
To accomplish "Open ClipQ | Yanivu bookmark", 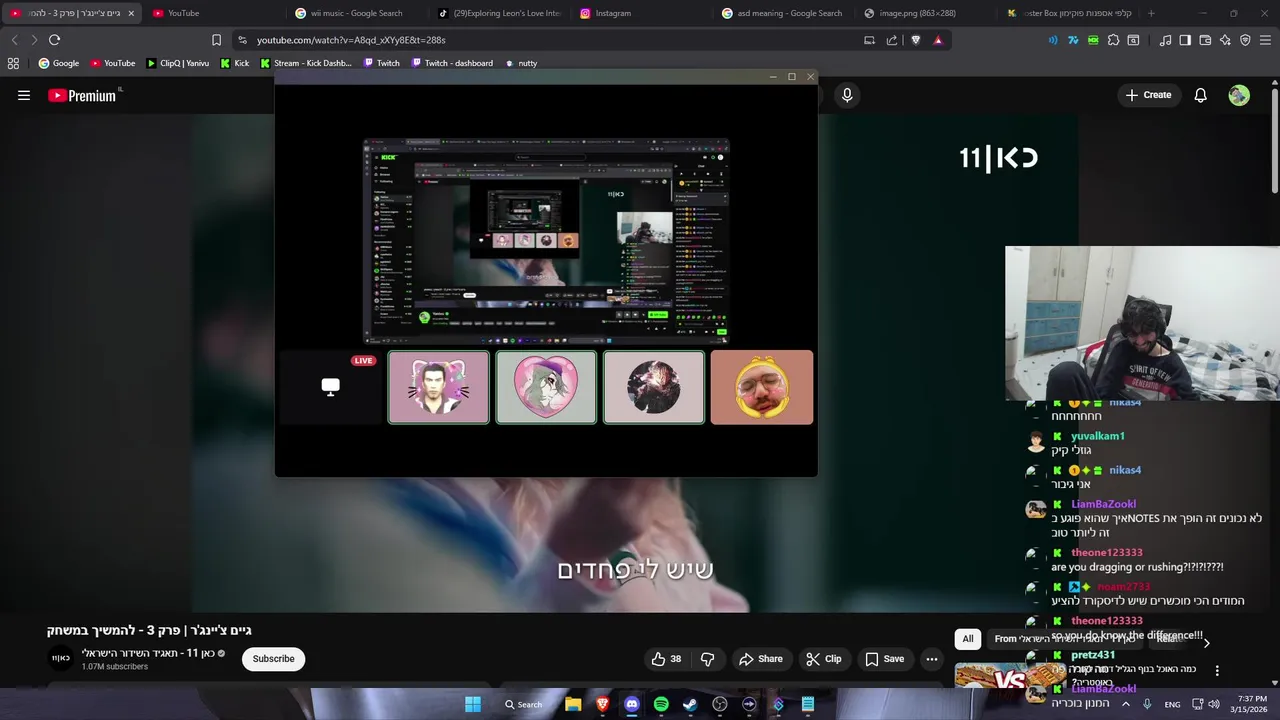I will click(x=178, y=63).
